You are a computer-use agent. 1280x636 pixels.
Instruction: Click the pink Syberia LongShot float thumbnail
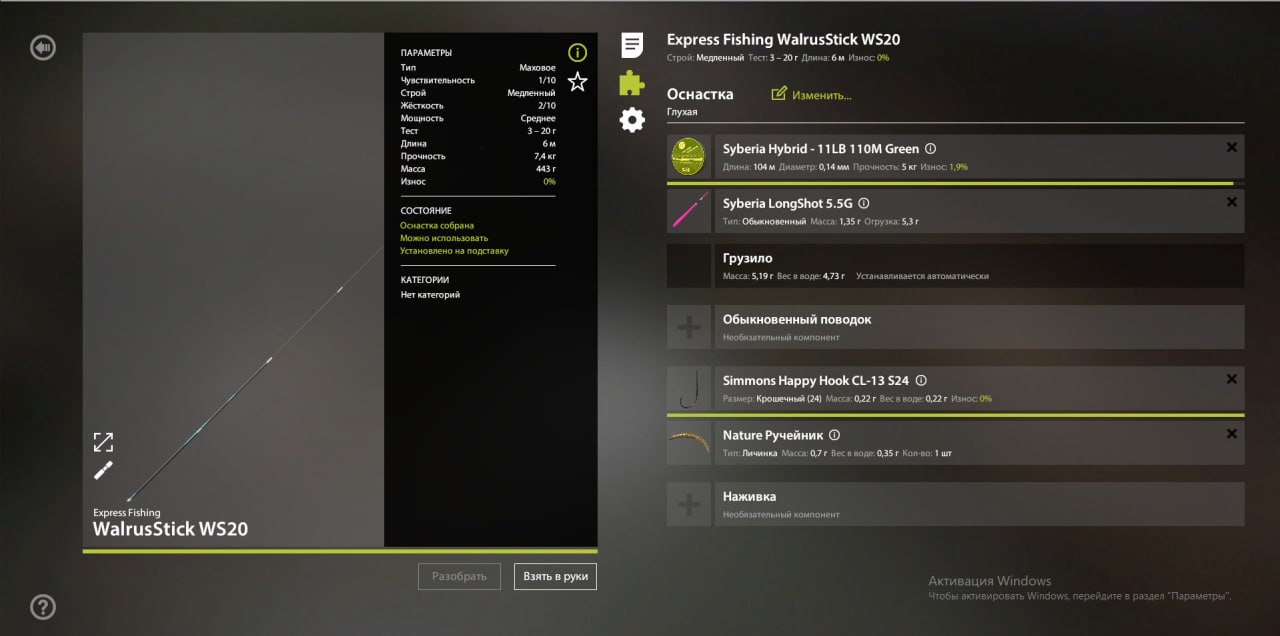click(688, 211)
